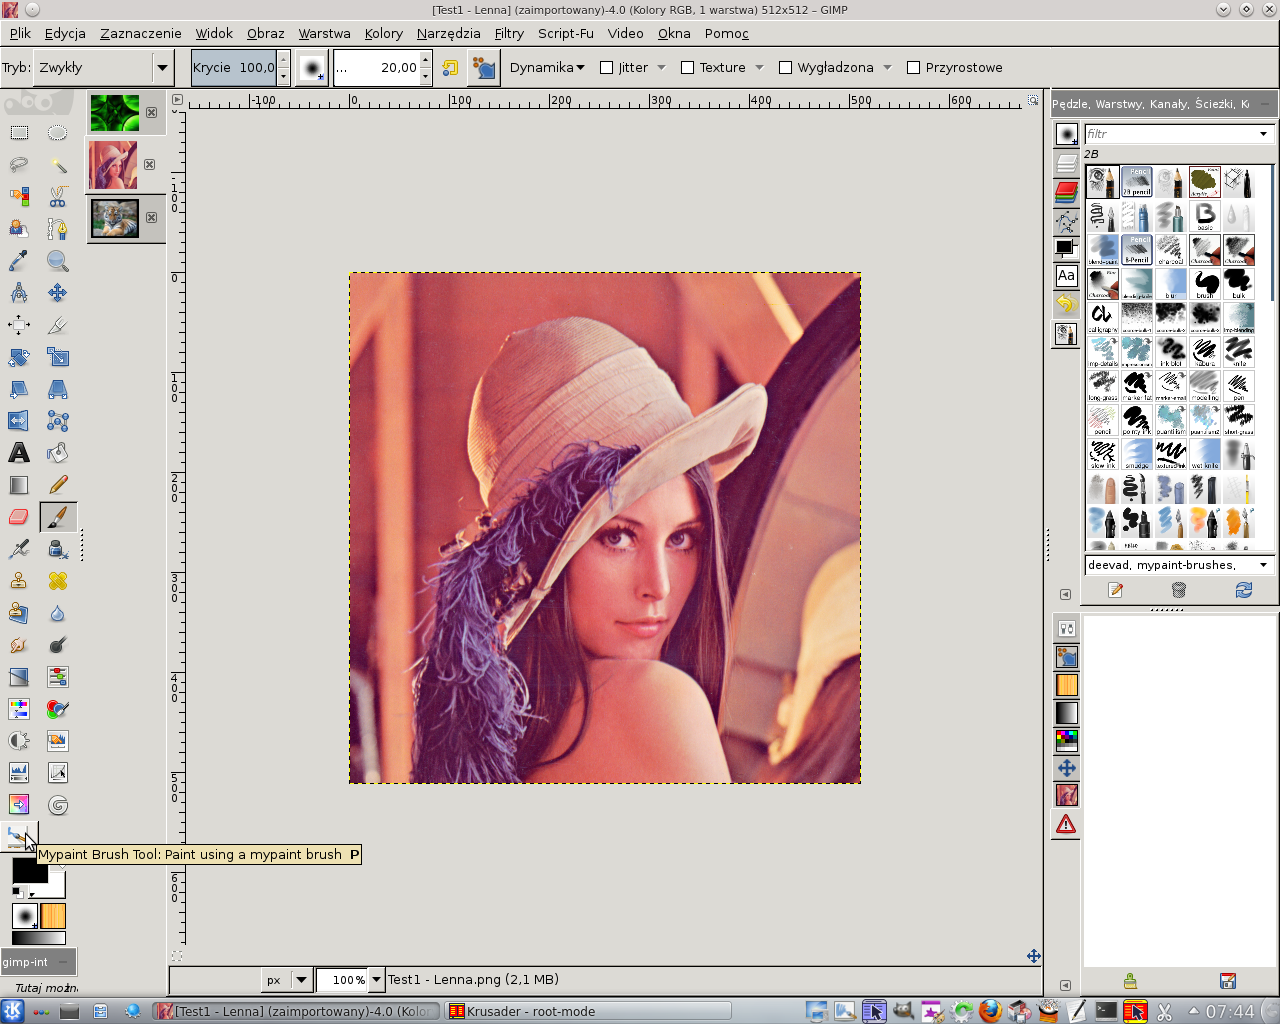Refresh the mypaint brushes list
The image size is (1280, 1024).
(1244, 591)
